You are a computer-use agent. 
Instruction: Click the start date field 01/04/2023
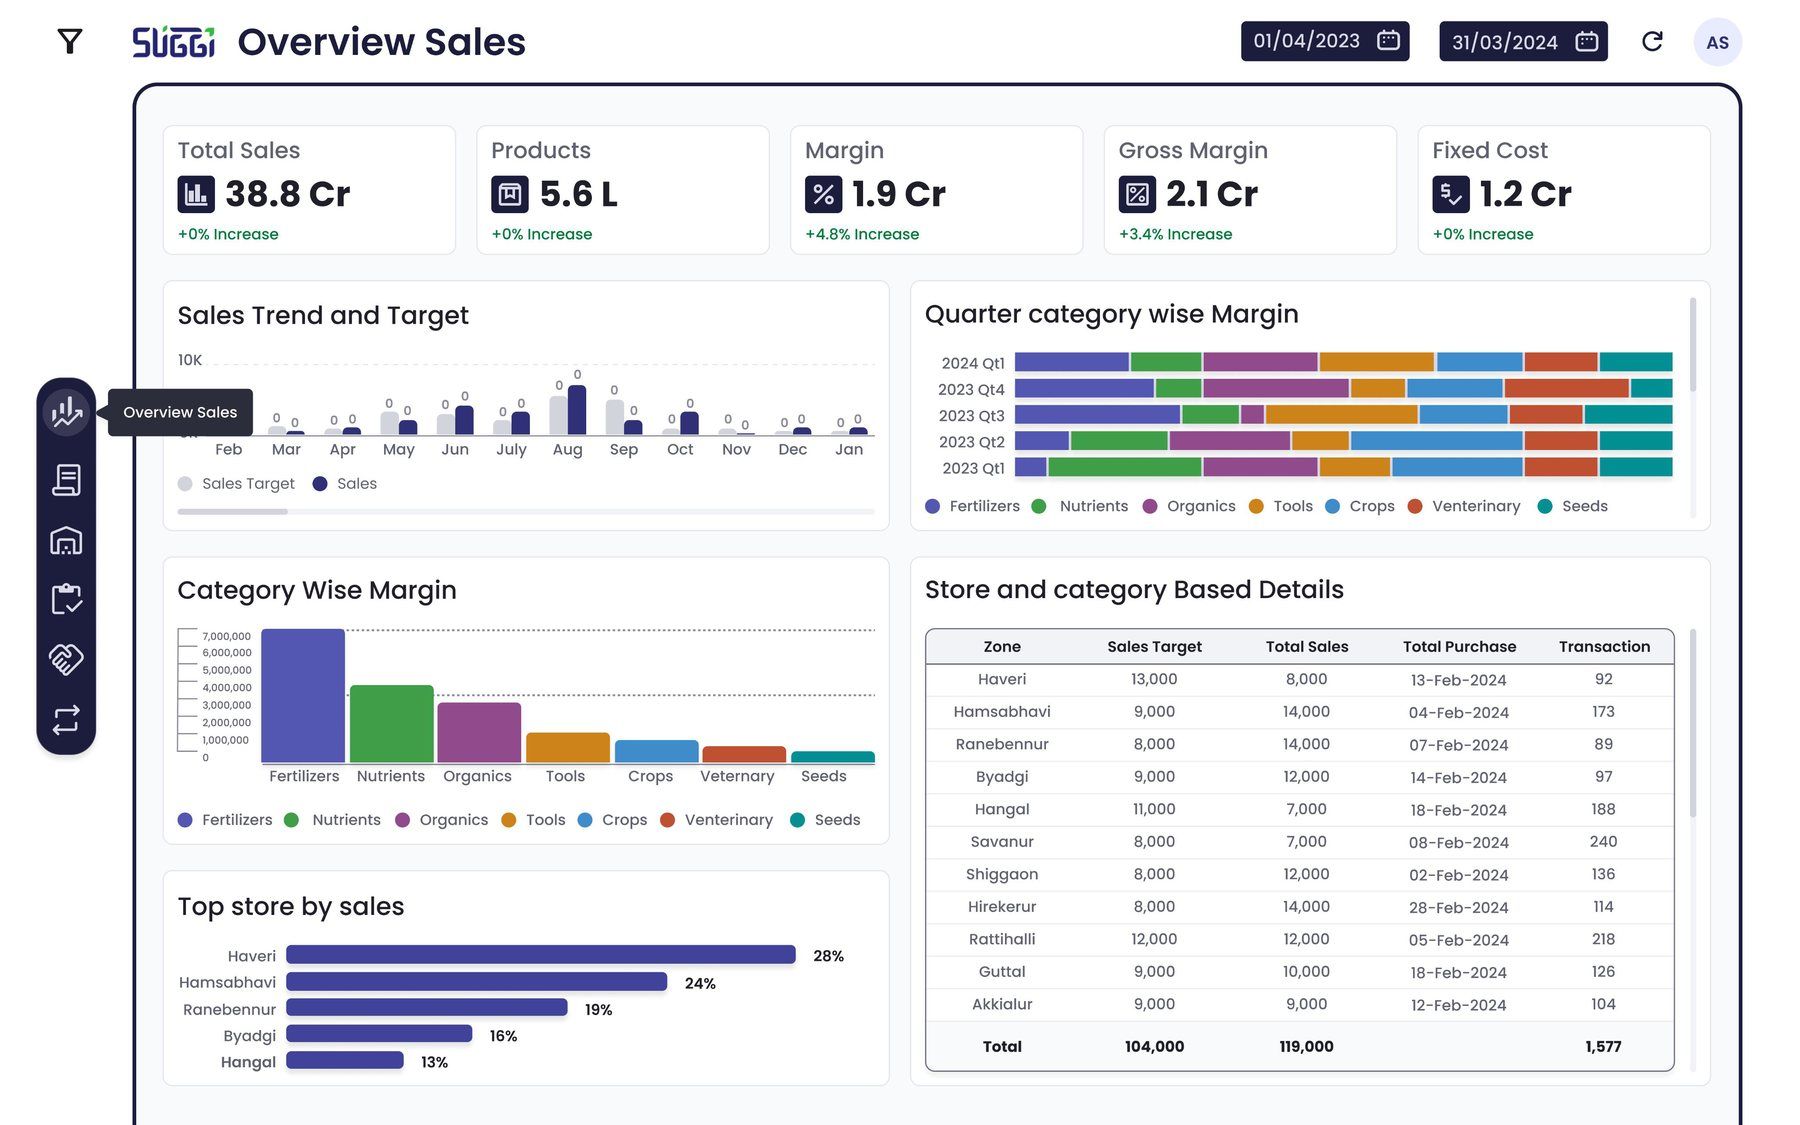click(x=1325, y=41)
